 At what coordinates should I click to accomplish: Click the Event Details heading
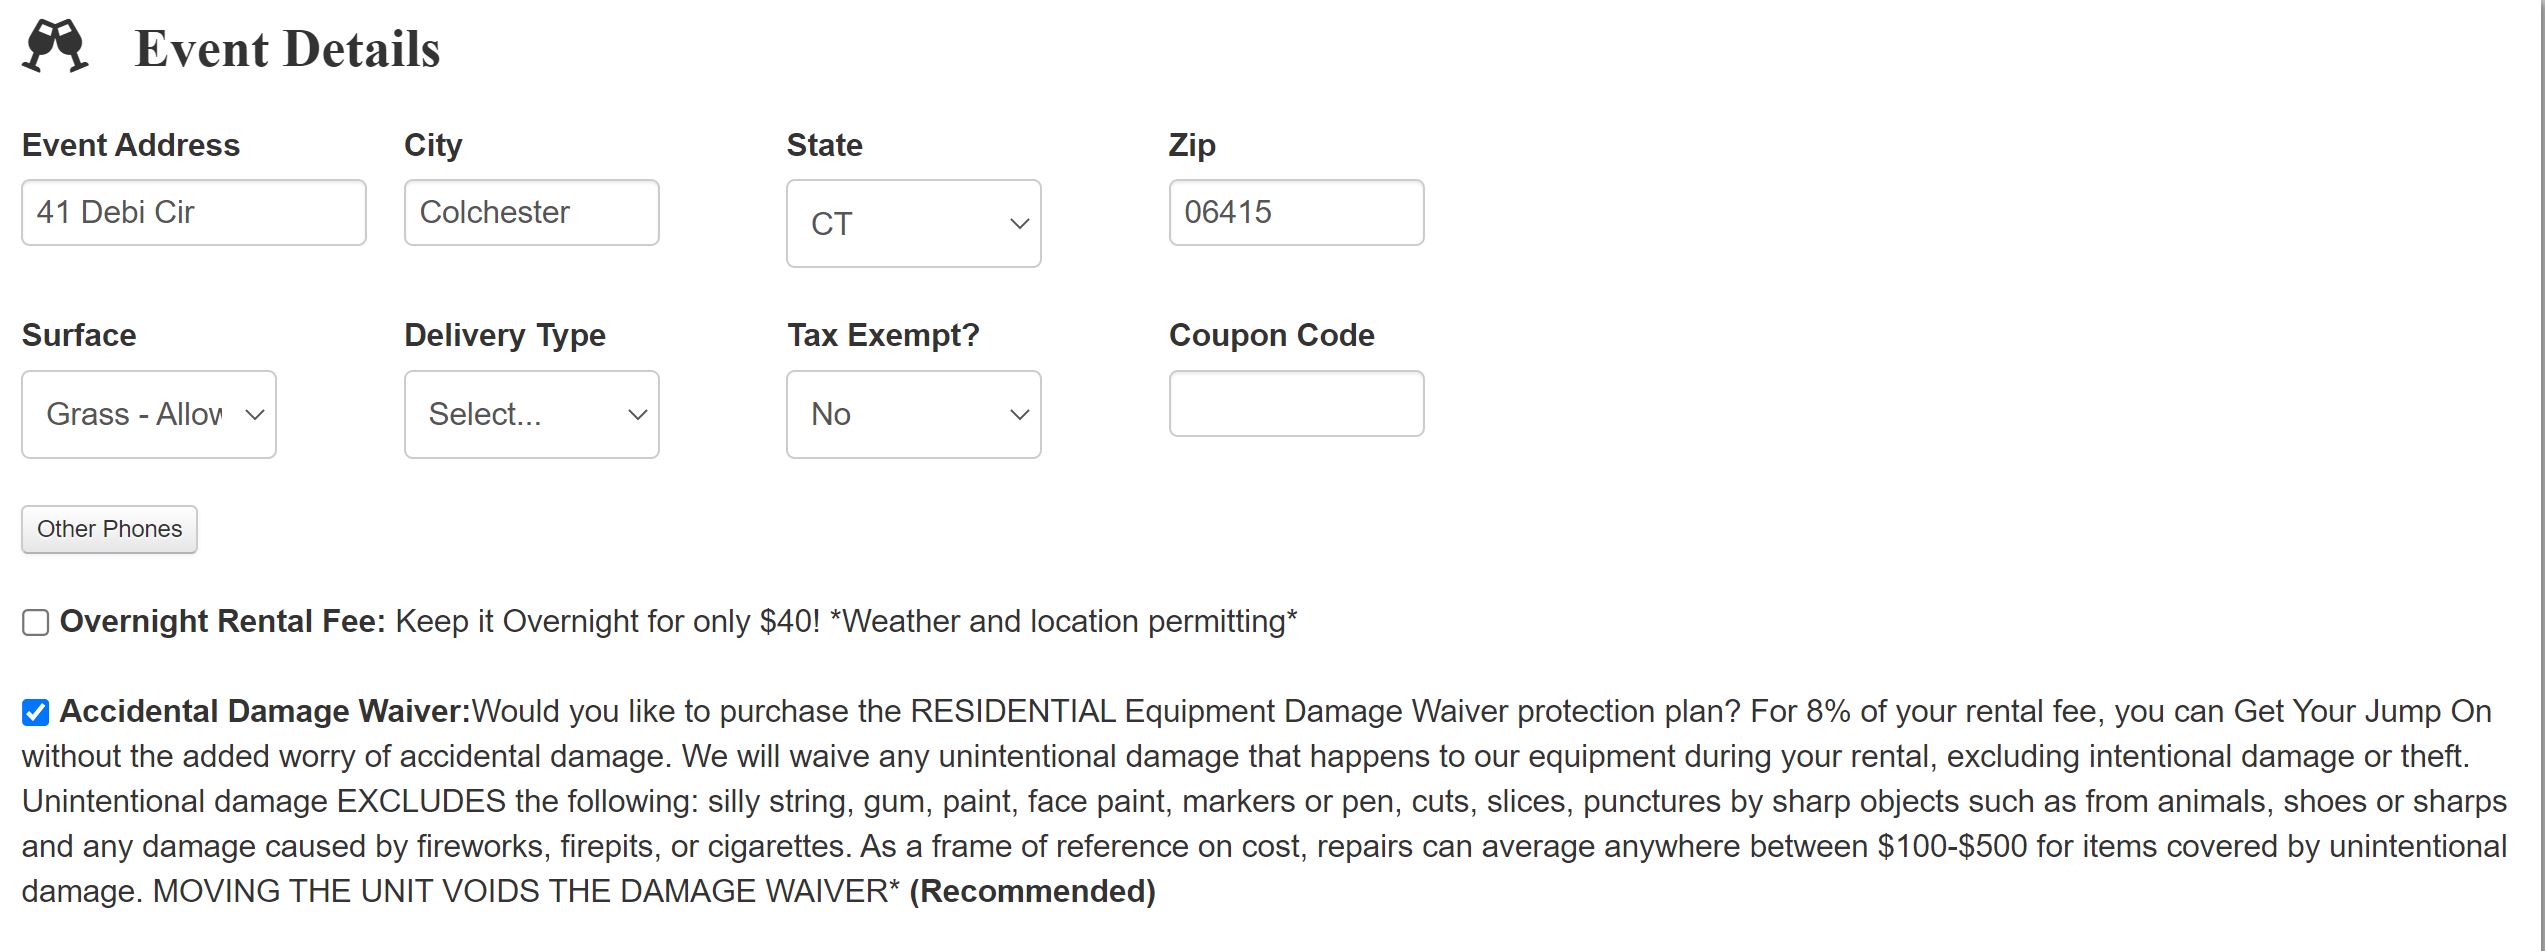287,49
